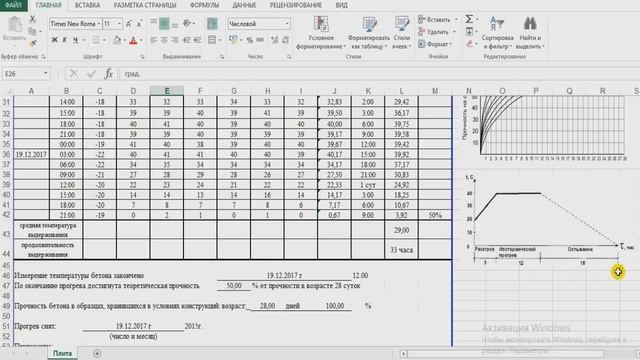
Task: Switch to РЕЦЕНЗИРОВАНИЕ tab
Action: [296, 5]
